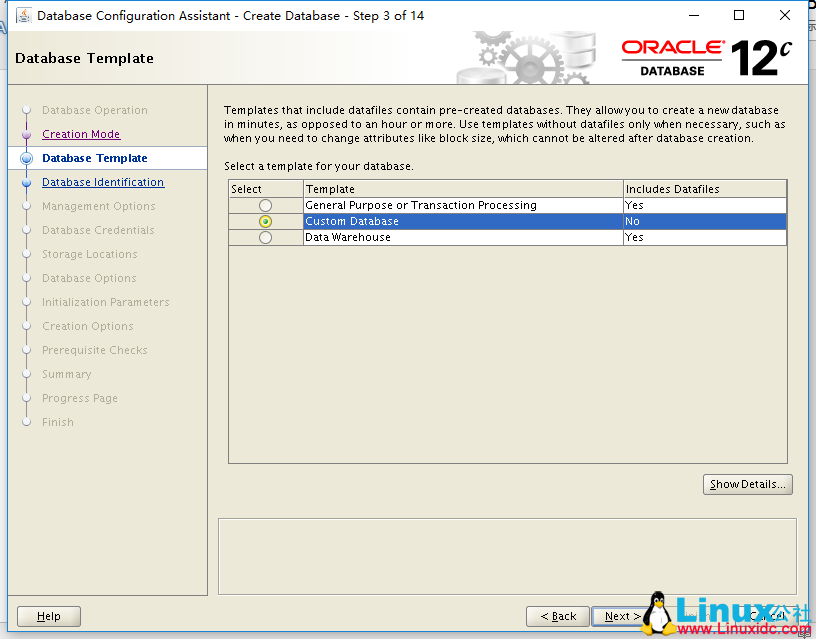This screenshot has width=816, height=639.
Task: Open the Creation Mode link
Action: 80,134
